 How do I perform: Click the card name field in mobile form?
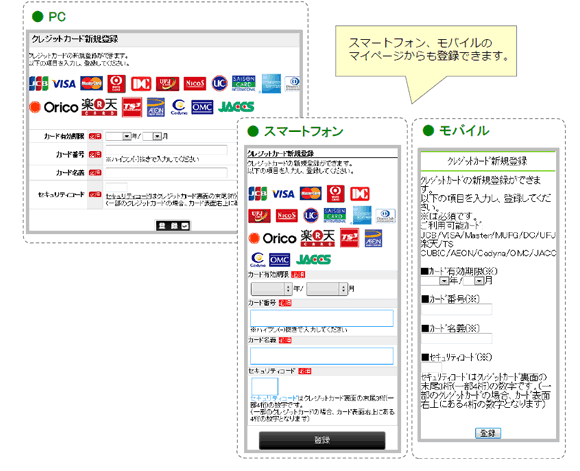[x=456, y=338]
